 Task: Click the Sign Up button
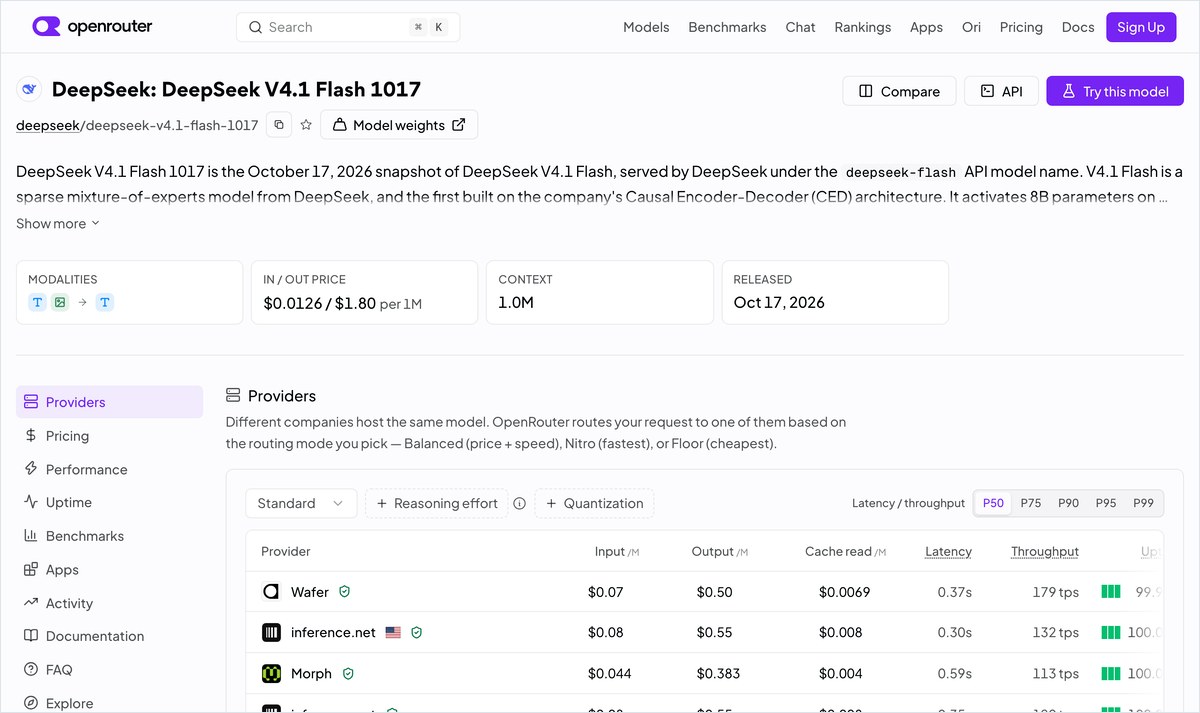pos(1141,27)
